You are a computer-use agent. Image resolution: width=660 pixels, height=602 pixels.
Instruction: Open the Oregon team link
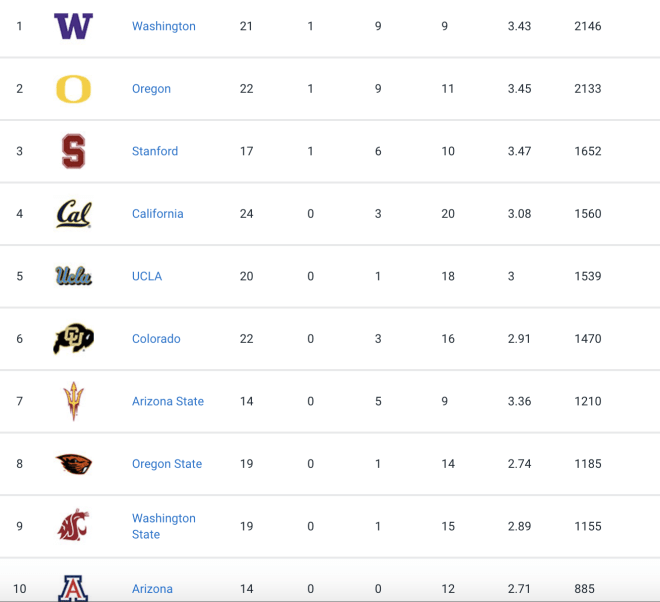tap(152, 89)
